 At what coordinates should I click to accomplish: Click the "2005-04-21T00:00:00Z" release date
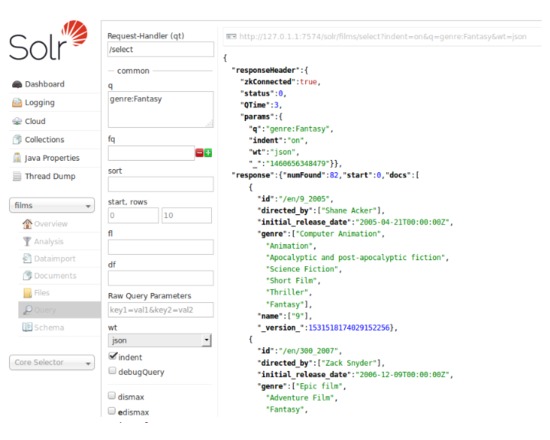[403, 222]
